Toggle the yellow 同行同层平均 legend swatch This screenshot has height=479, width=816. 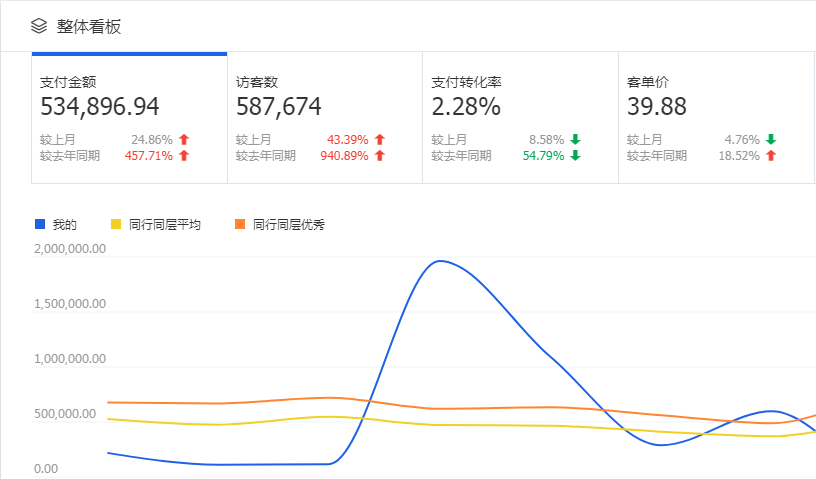(x=116, y=224)
